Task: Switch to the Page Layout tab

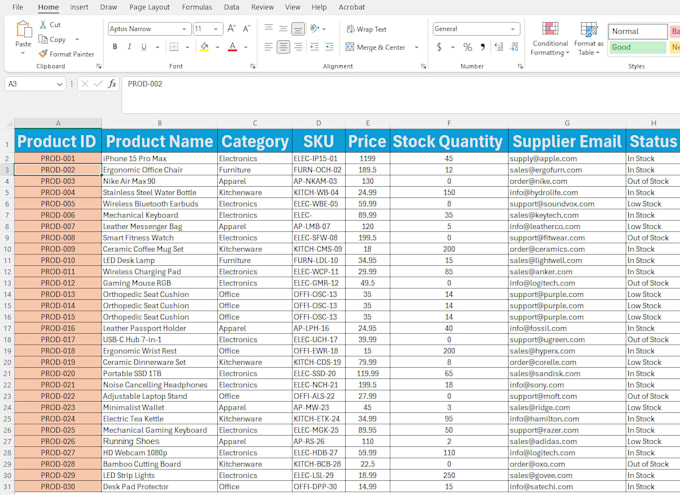Action: [x=149, y=7]
